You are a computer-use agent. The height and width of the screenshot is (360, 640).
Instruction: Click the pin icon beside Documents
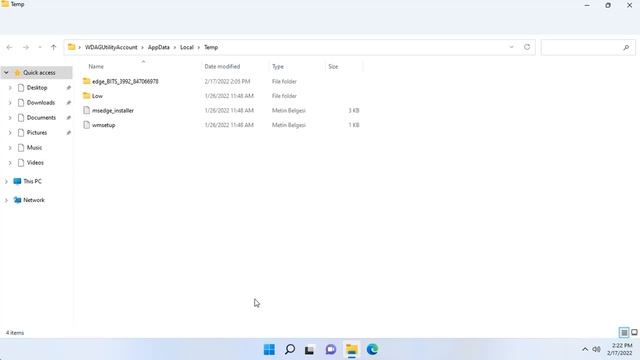pos(69,118)
